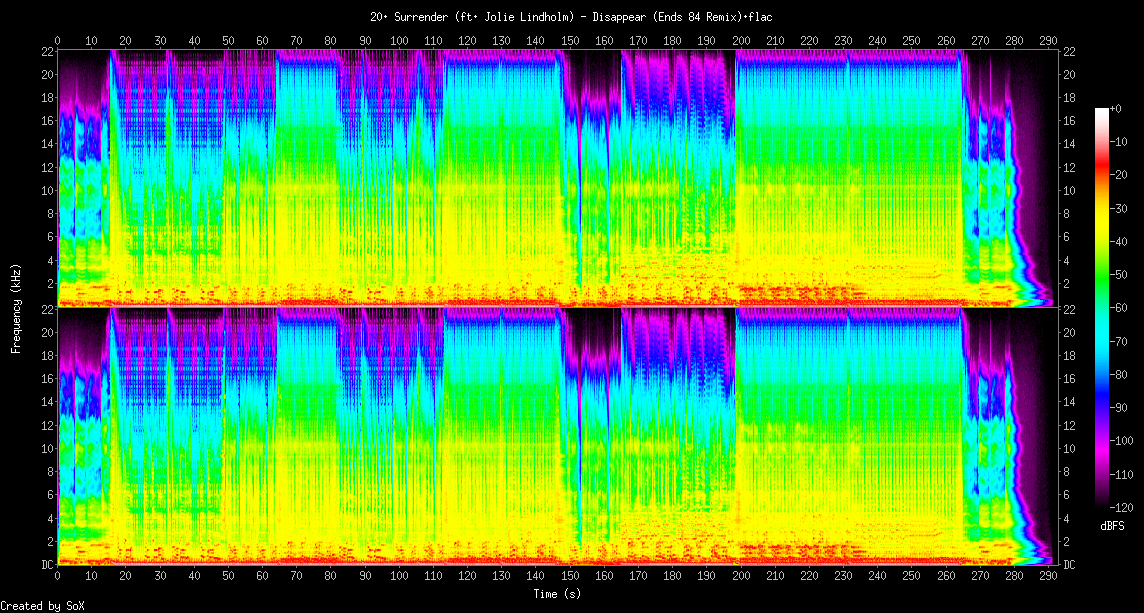
Task: Click the 200 tick on the top time axis
Action: (741, 40)
